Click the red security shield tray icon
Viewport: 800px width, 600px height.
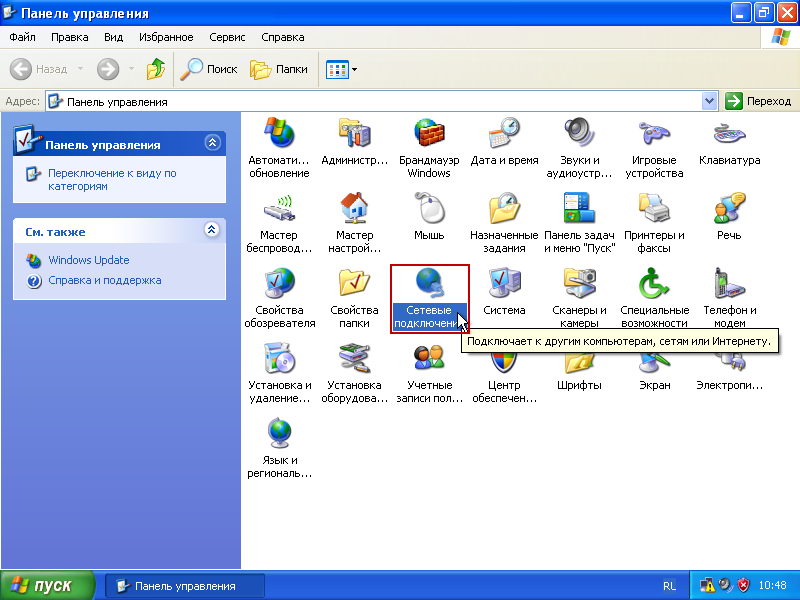click(x=743, y=585)
